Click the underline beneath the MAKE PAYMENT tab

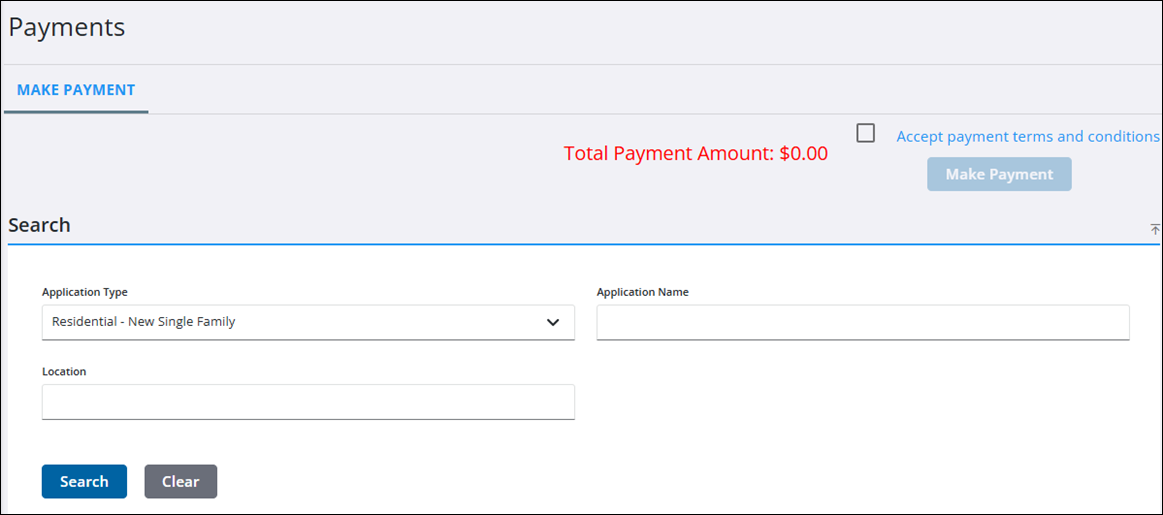point(76,111)
